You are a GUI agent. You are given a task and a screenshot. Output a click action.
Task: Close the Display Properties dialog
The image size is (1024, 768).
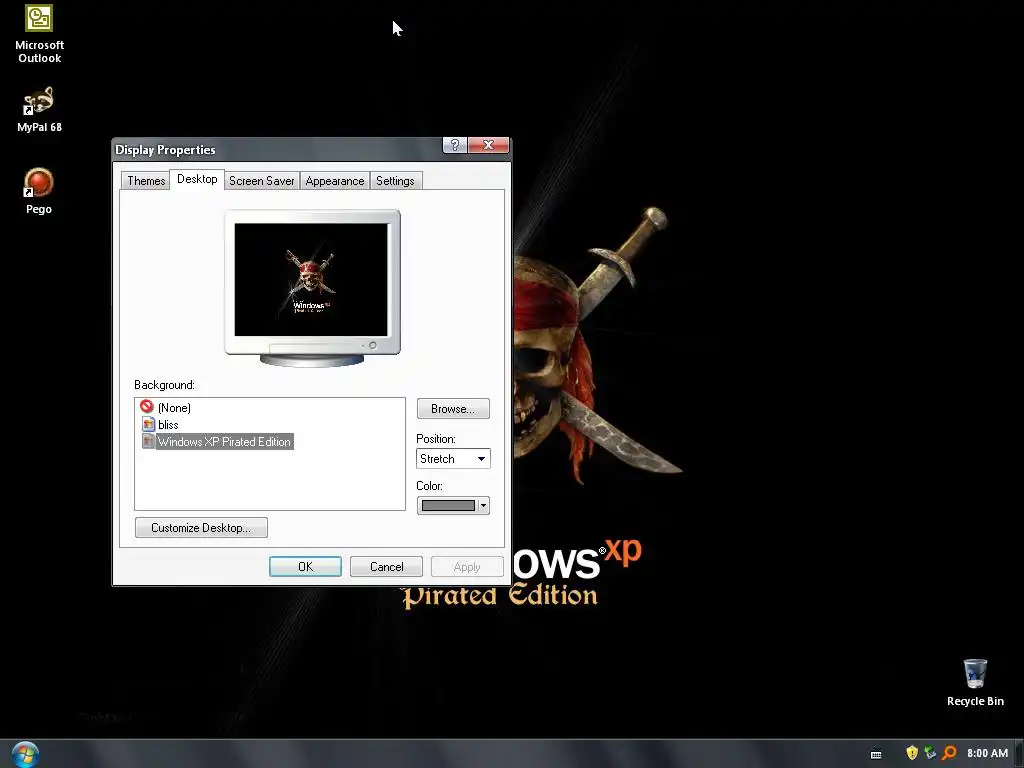pyautogui.click(x=488, y=145)
